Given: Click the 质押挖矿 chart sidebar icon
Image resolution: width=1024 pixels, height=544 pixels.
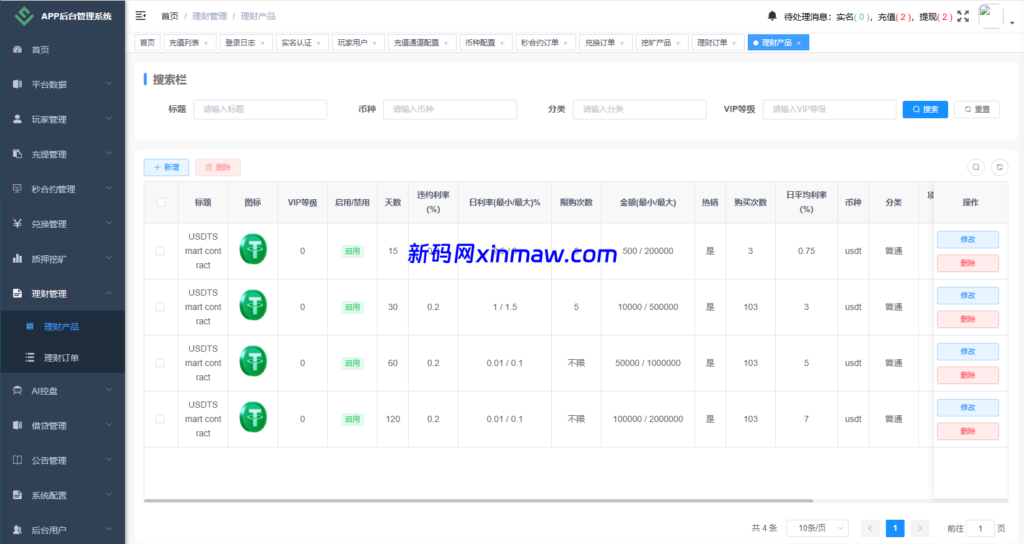Looking at the screenshot, I should (18, 259).
